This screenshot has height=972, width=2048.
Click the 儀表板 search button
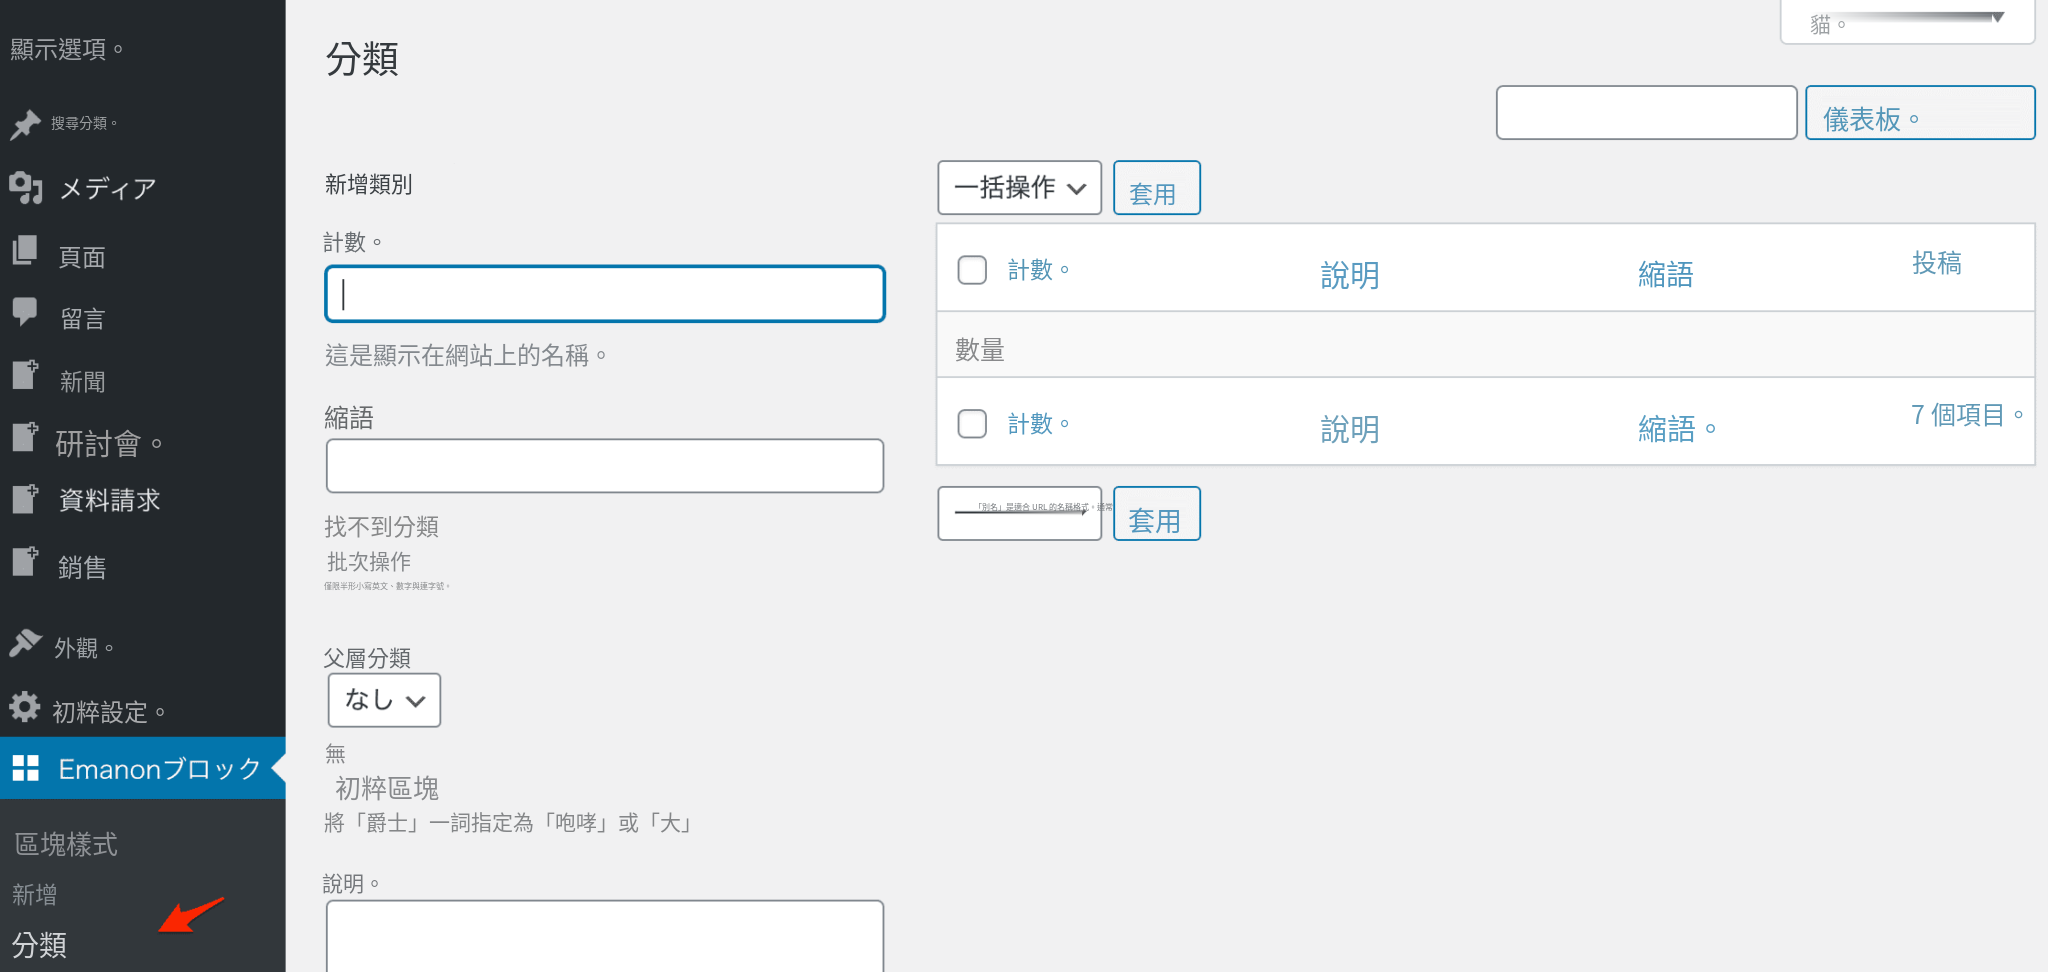pyautogui.click(x=1920, y=113)
